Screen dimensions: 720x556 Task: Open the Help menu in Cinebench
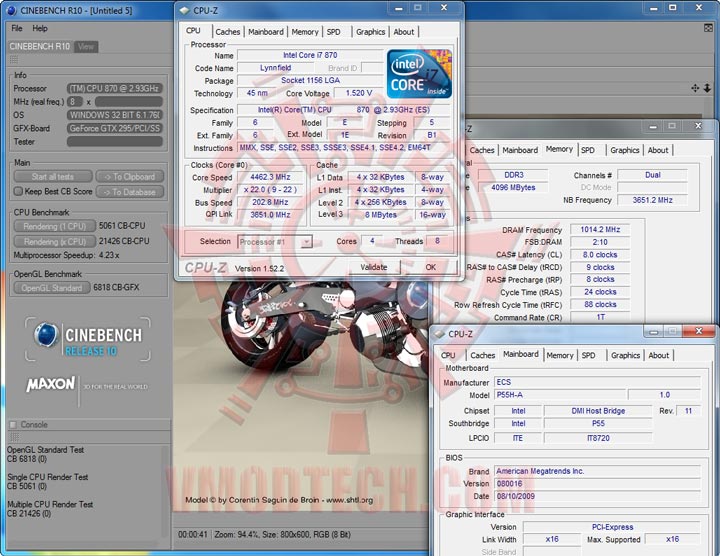coord(40,28)
